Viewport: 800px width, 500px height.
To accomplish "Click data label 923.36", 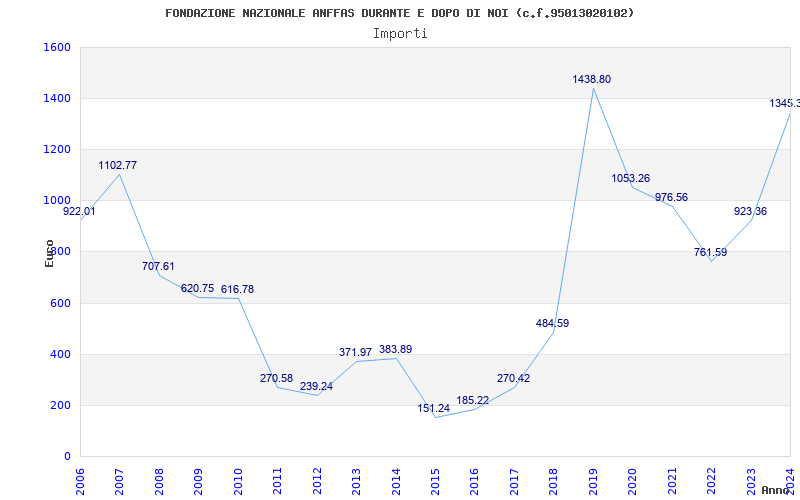I will (x=751, y=211).
